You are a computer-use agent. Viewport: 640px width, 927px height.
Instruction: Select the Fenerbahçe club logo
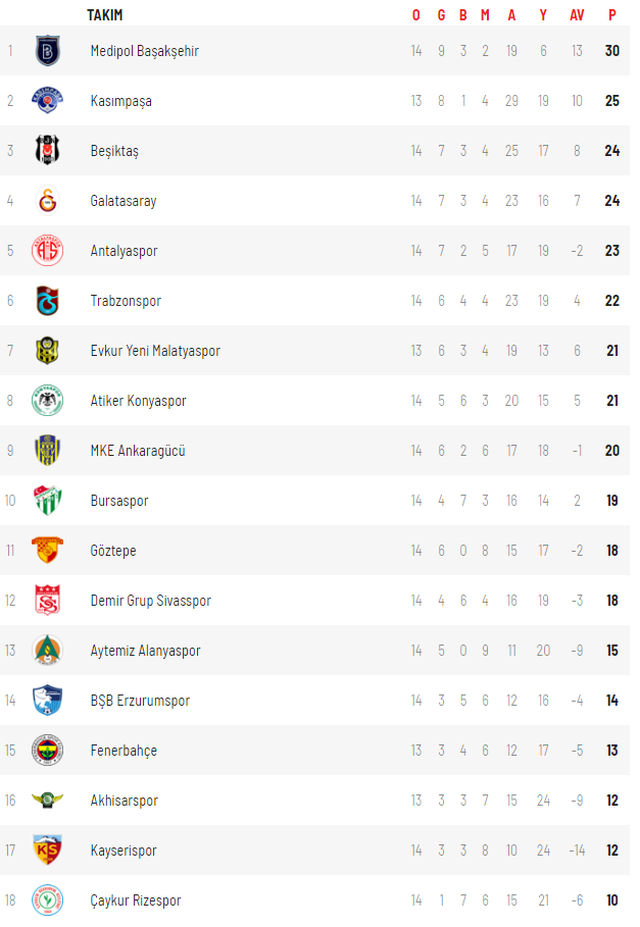[x=48, y=750]
